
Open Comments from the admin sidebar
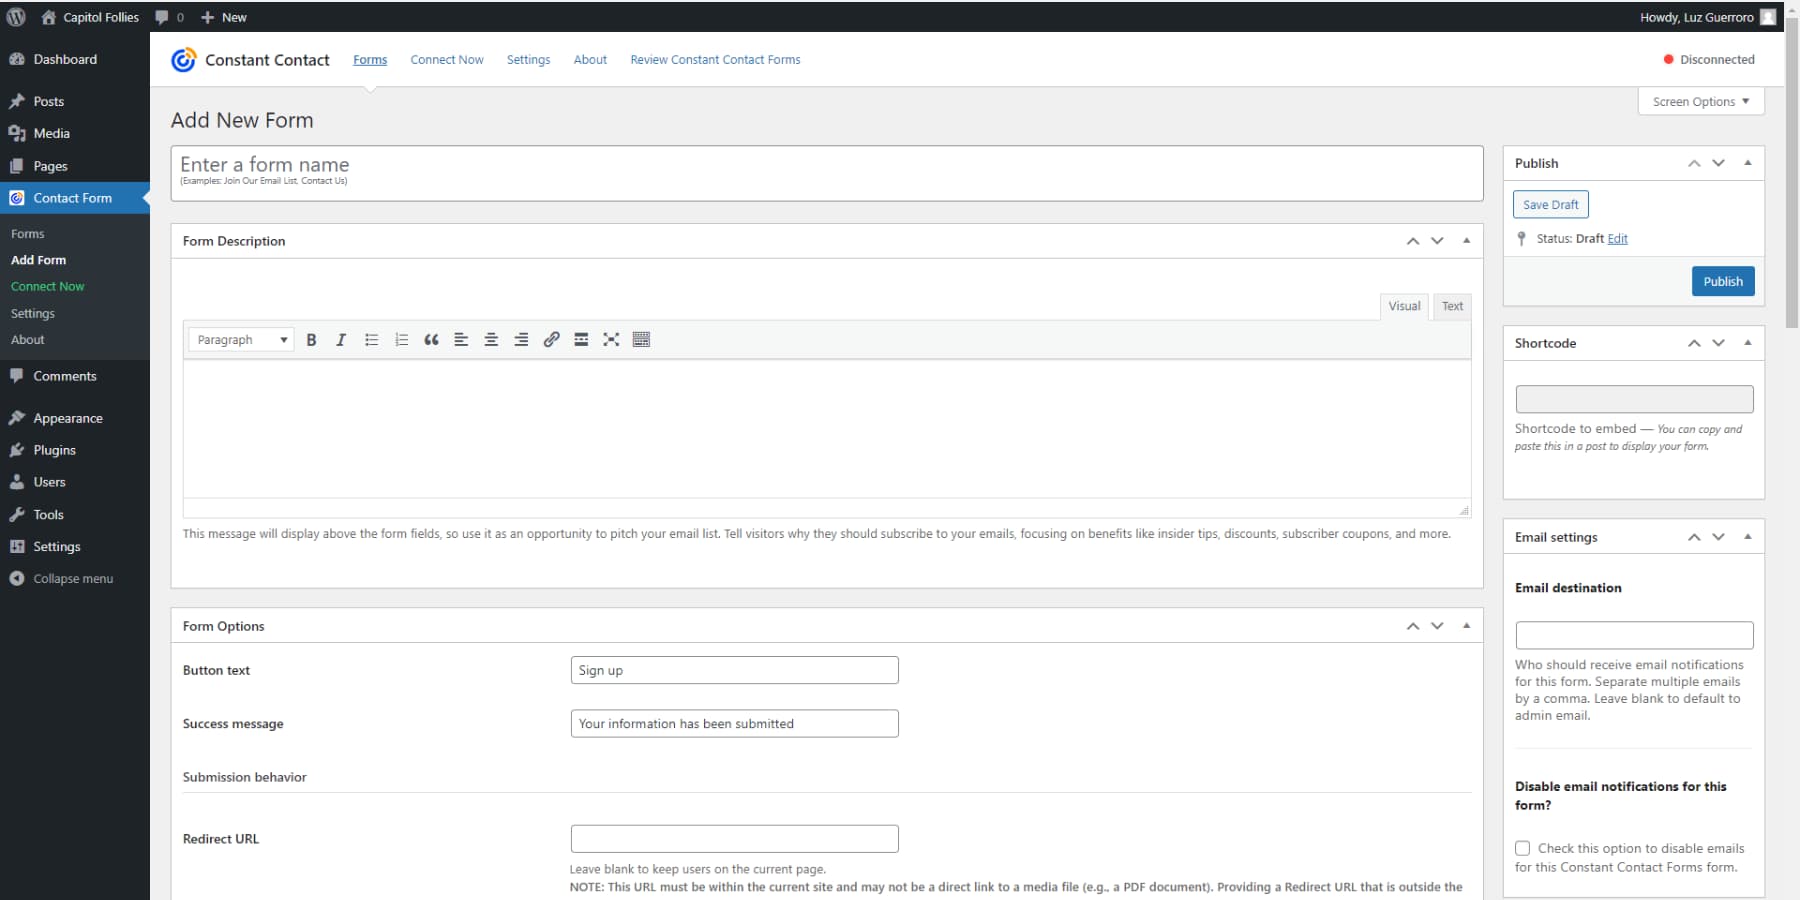tap(64, 376)
